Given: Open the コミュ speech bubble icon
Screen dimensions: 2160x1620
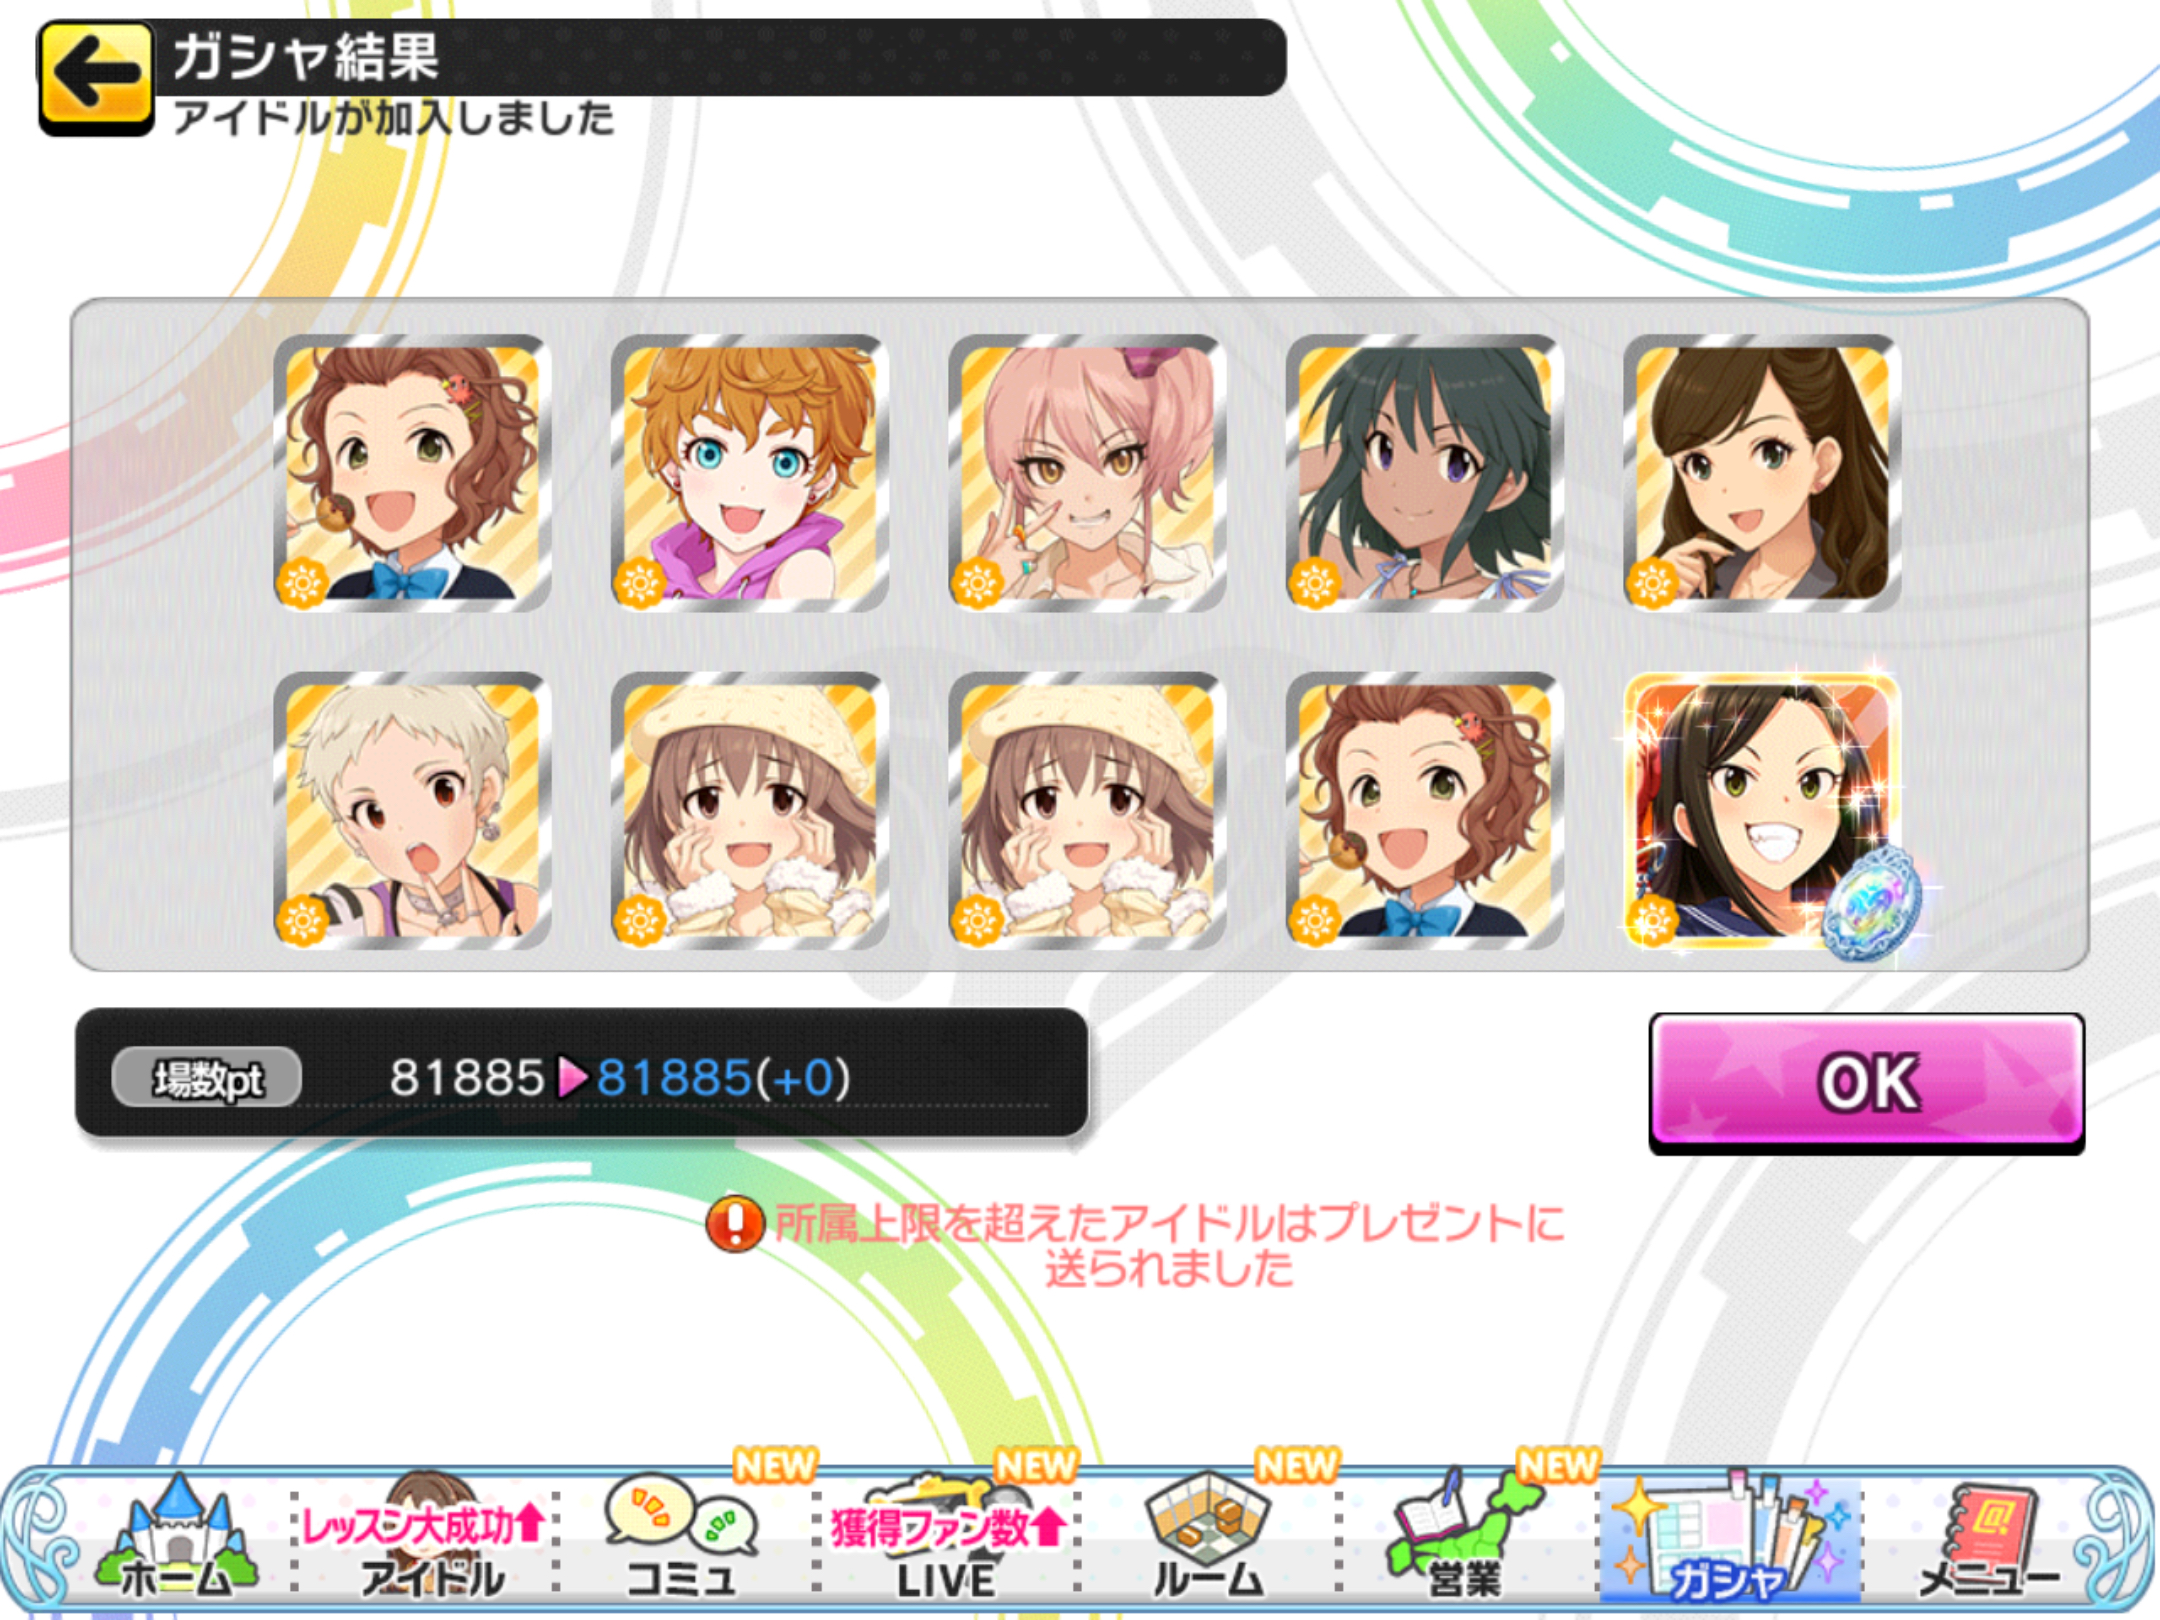Looking at the screenshot, I should coord(683,1537).
